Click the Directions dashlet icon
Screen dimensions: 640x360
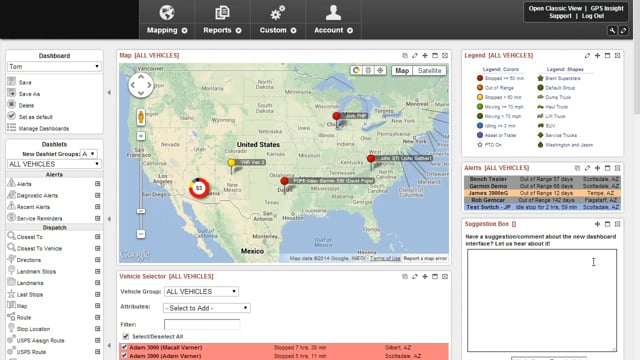(x=11, y=259)
